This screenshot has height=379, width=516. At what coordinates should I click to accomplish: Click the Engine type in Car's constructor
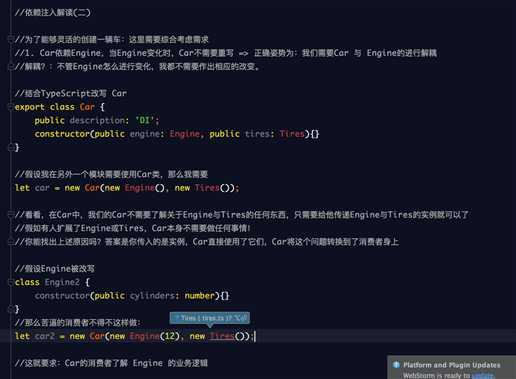(x=185, y=134)
